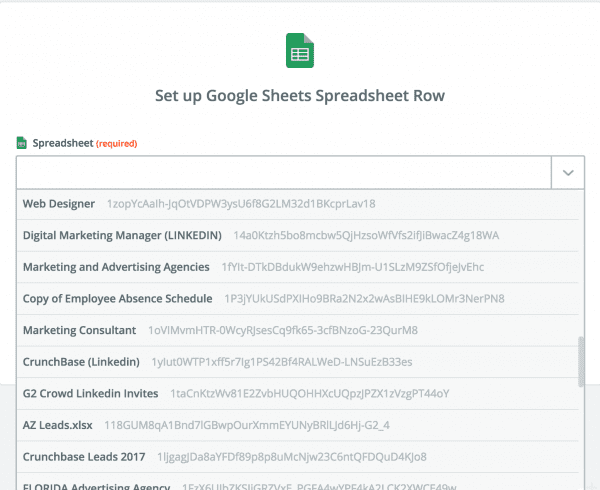Click into the Spreadsheet search input field

pyautogui.click(x=284, y=173)
